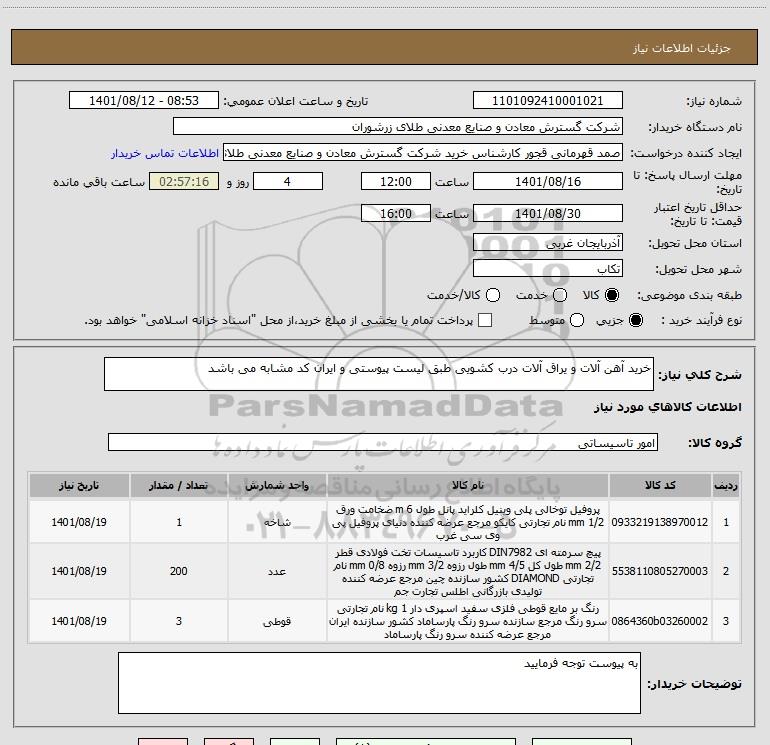Click the تاریخ نیاز column header
This screenshot has height=745, width=770.
click(x=79, y=485)
